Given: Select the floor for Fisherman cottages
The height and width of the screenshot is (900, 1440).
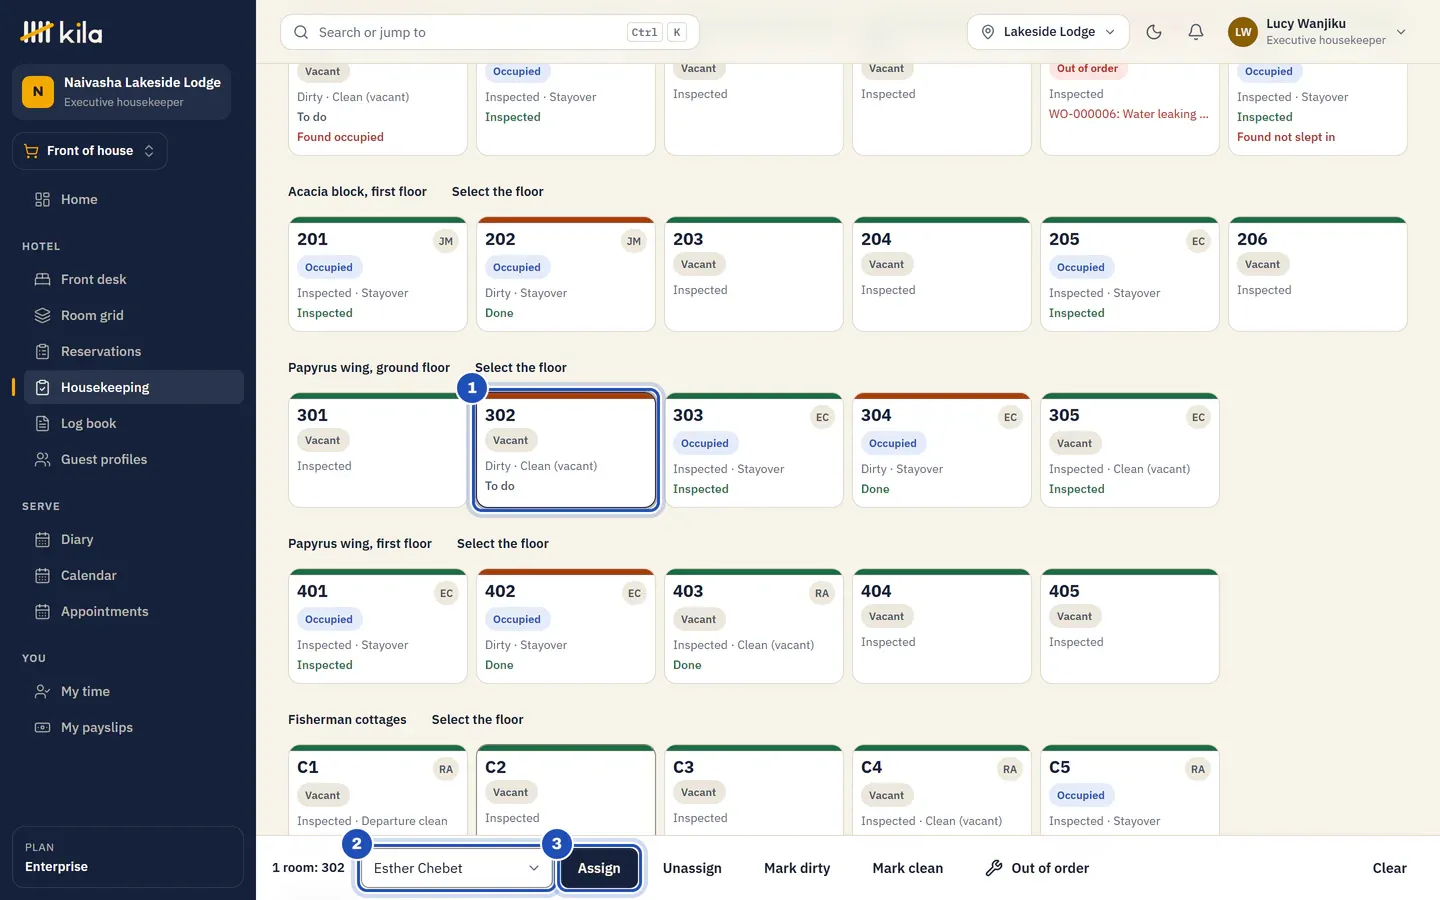Looking at the screenshot, I should [477, 719].
